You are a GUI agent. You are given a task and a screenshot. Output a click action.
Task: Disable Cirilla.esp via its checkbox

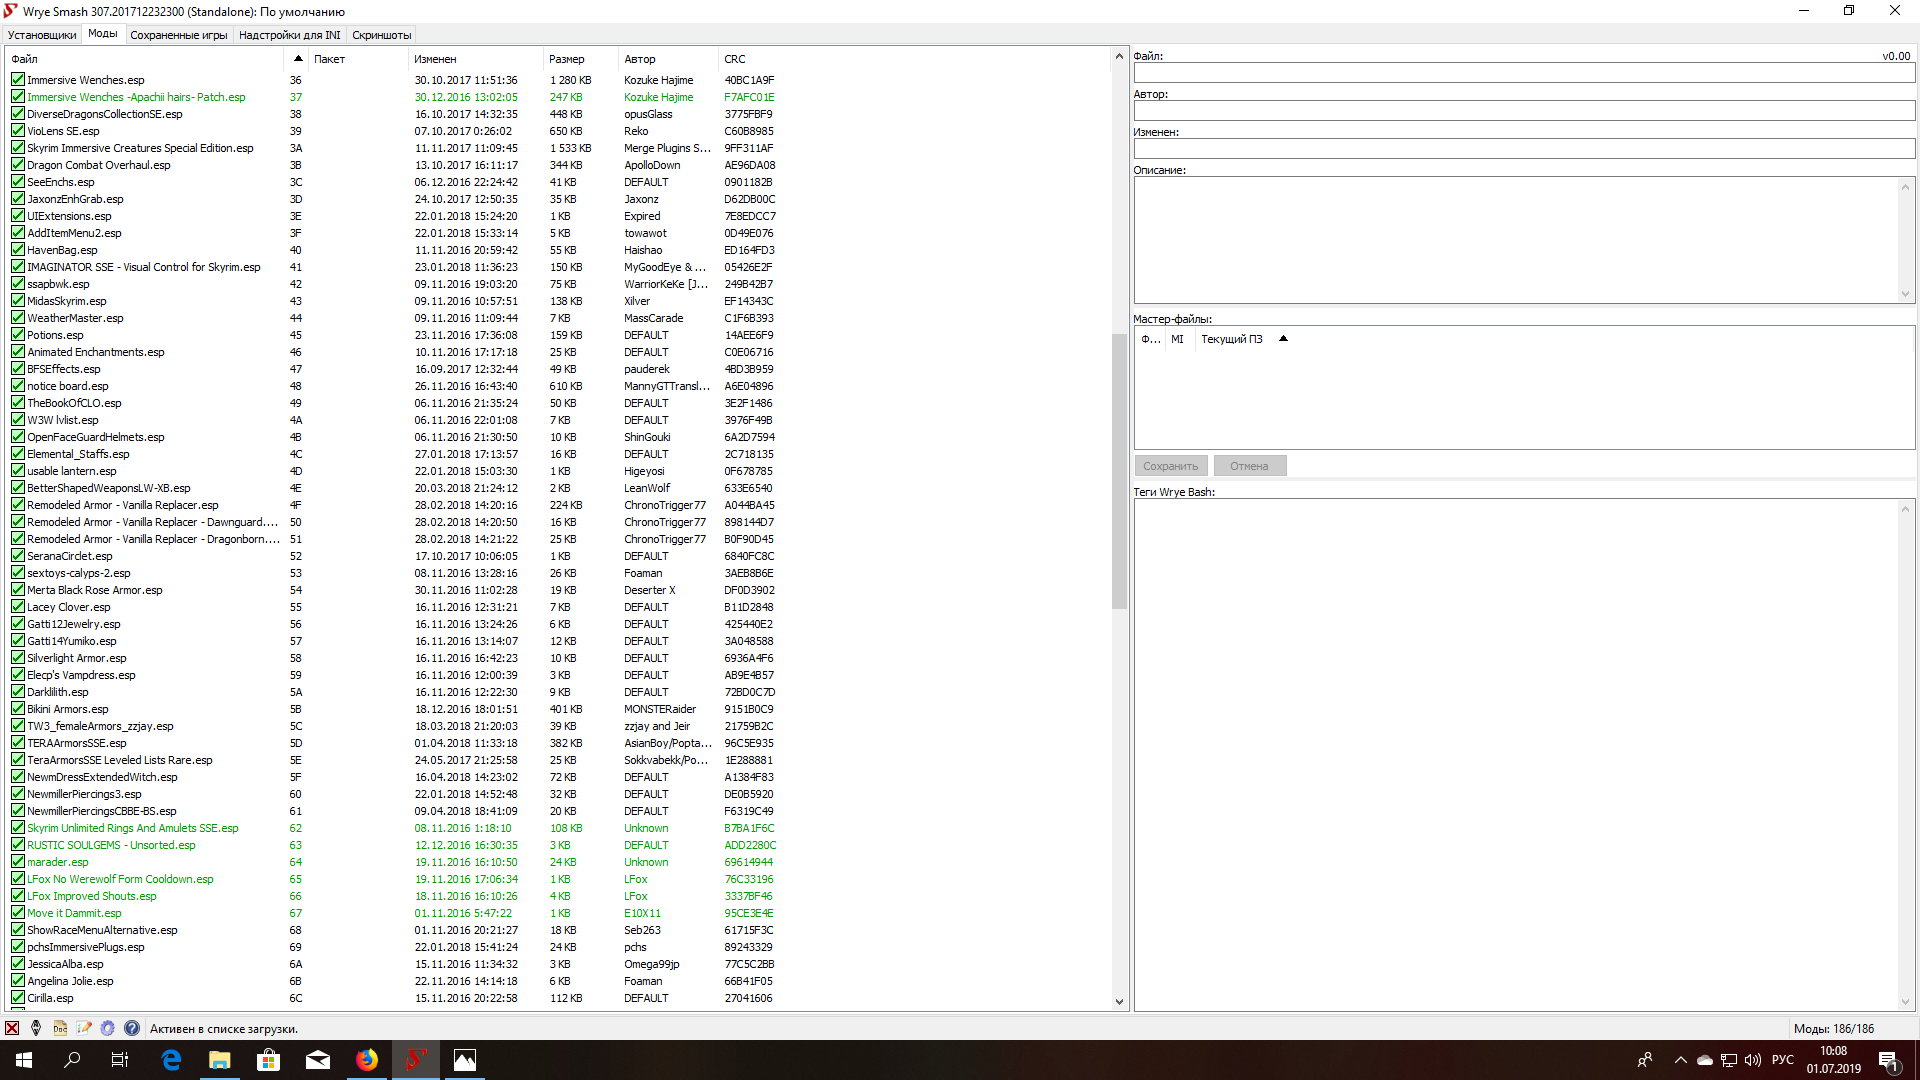coord(18,998)
